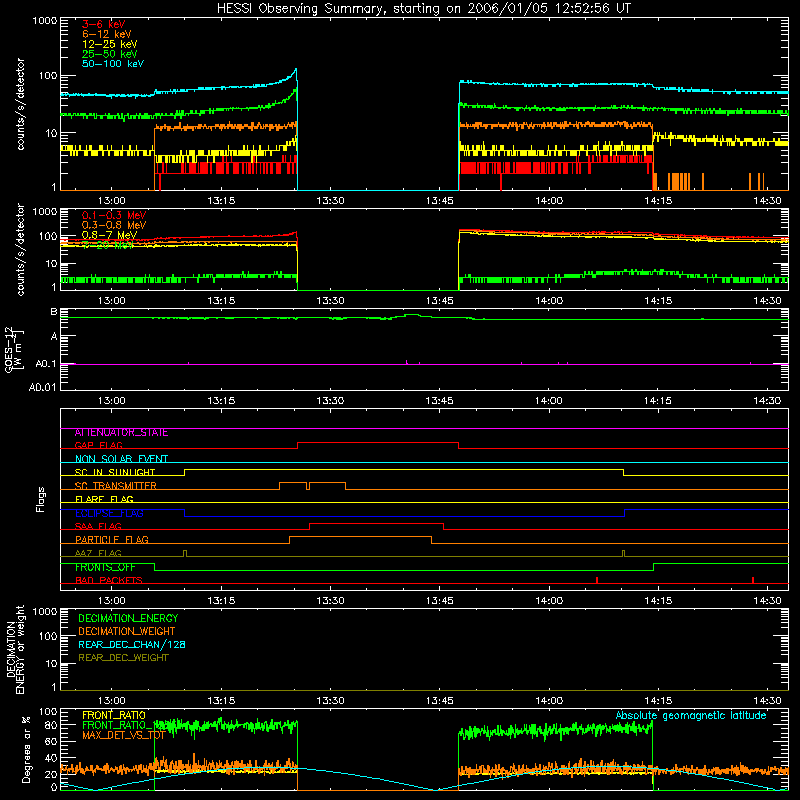Click the raised GAP_FLAG segment in Flags panel
Image resolution: width=800 pixels, height=800 pixels.
[x=378, y=443]
